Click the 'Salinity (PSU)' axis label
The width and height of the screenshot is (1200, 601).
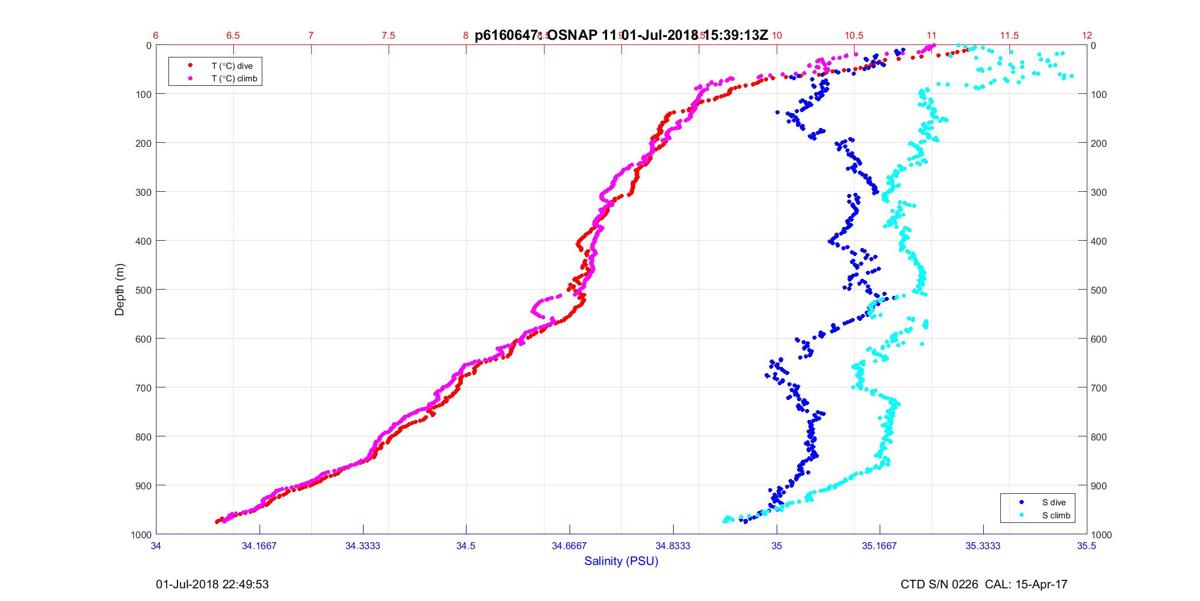coord(621,561)
